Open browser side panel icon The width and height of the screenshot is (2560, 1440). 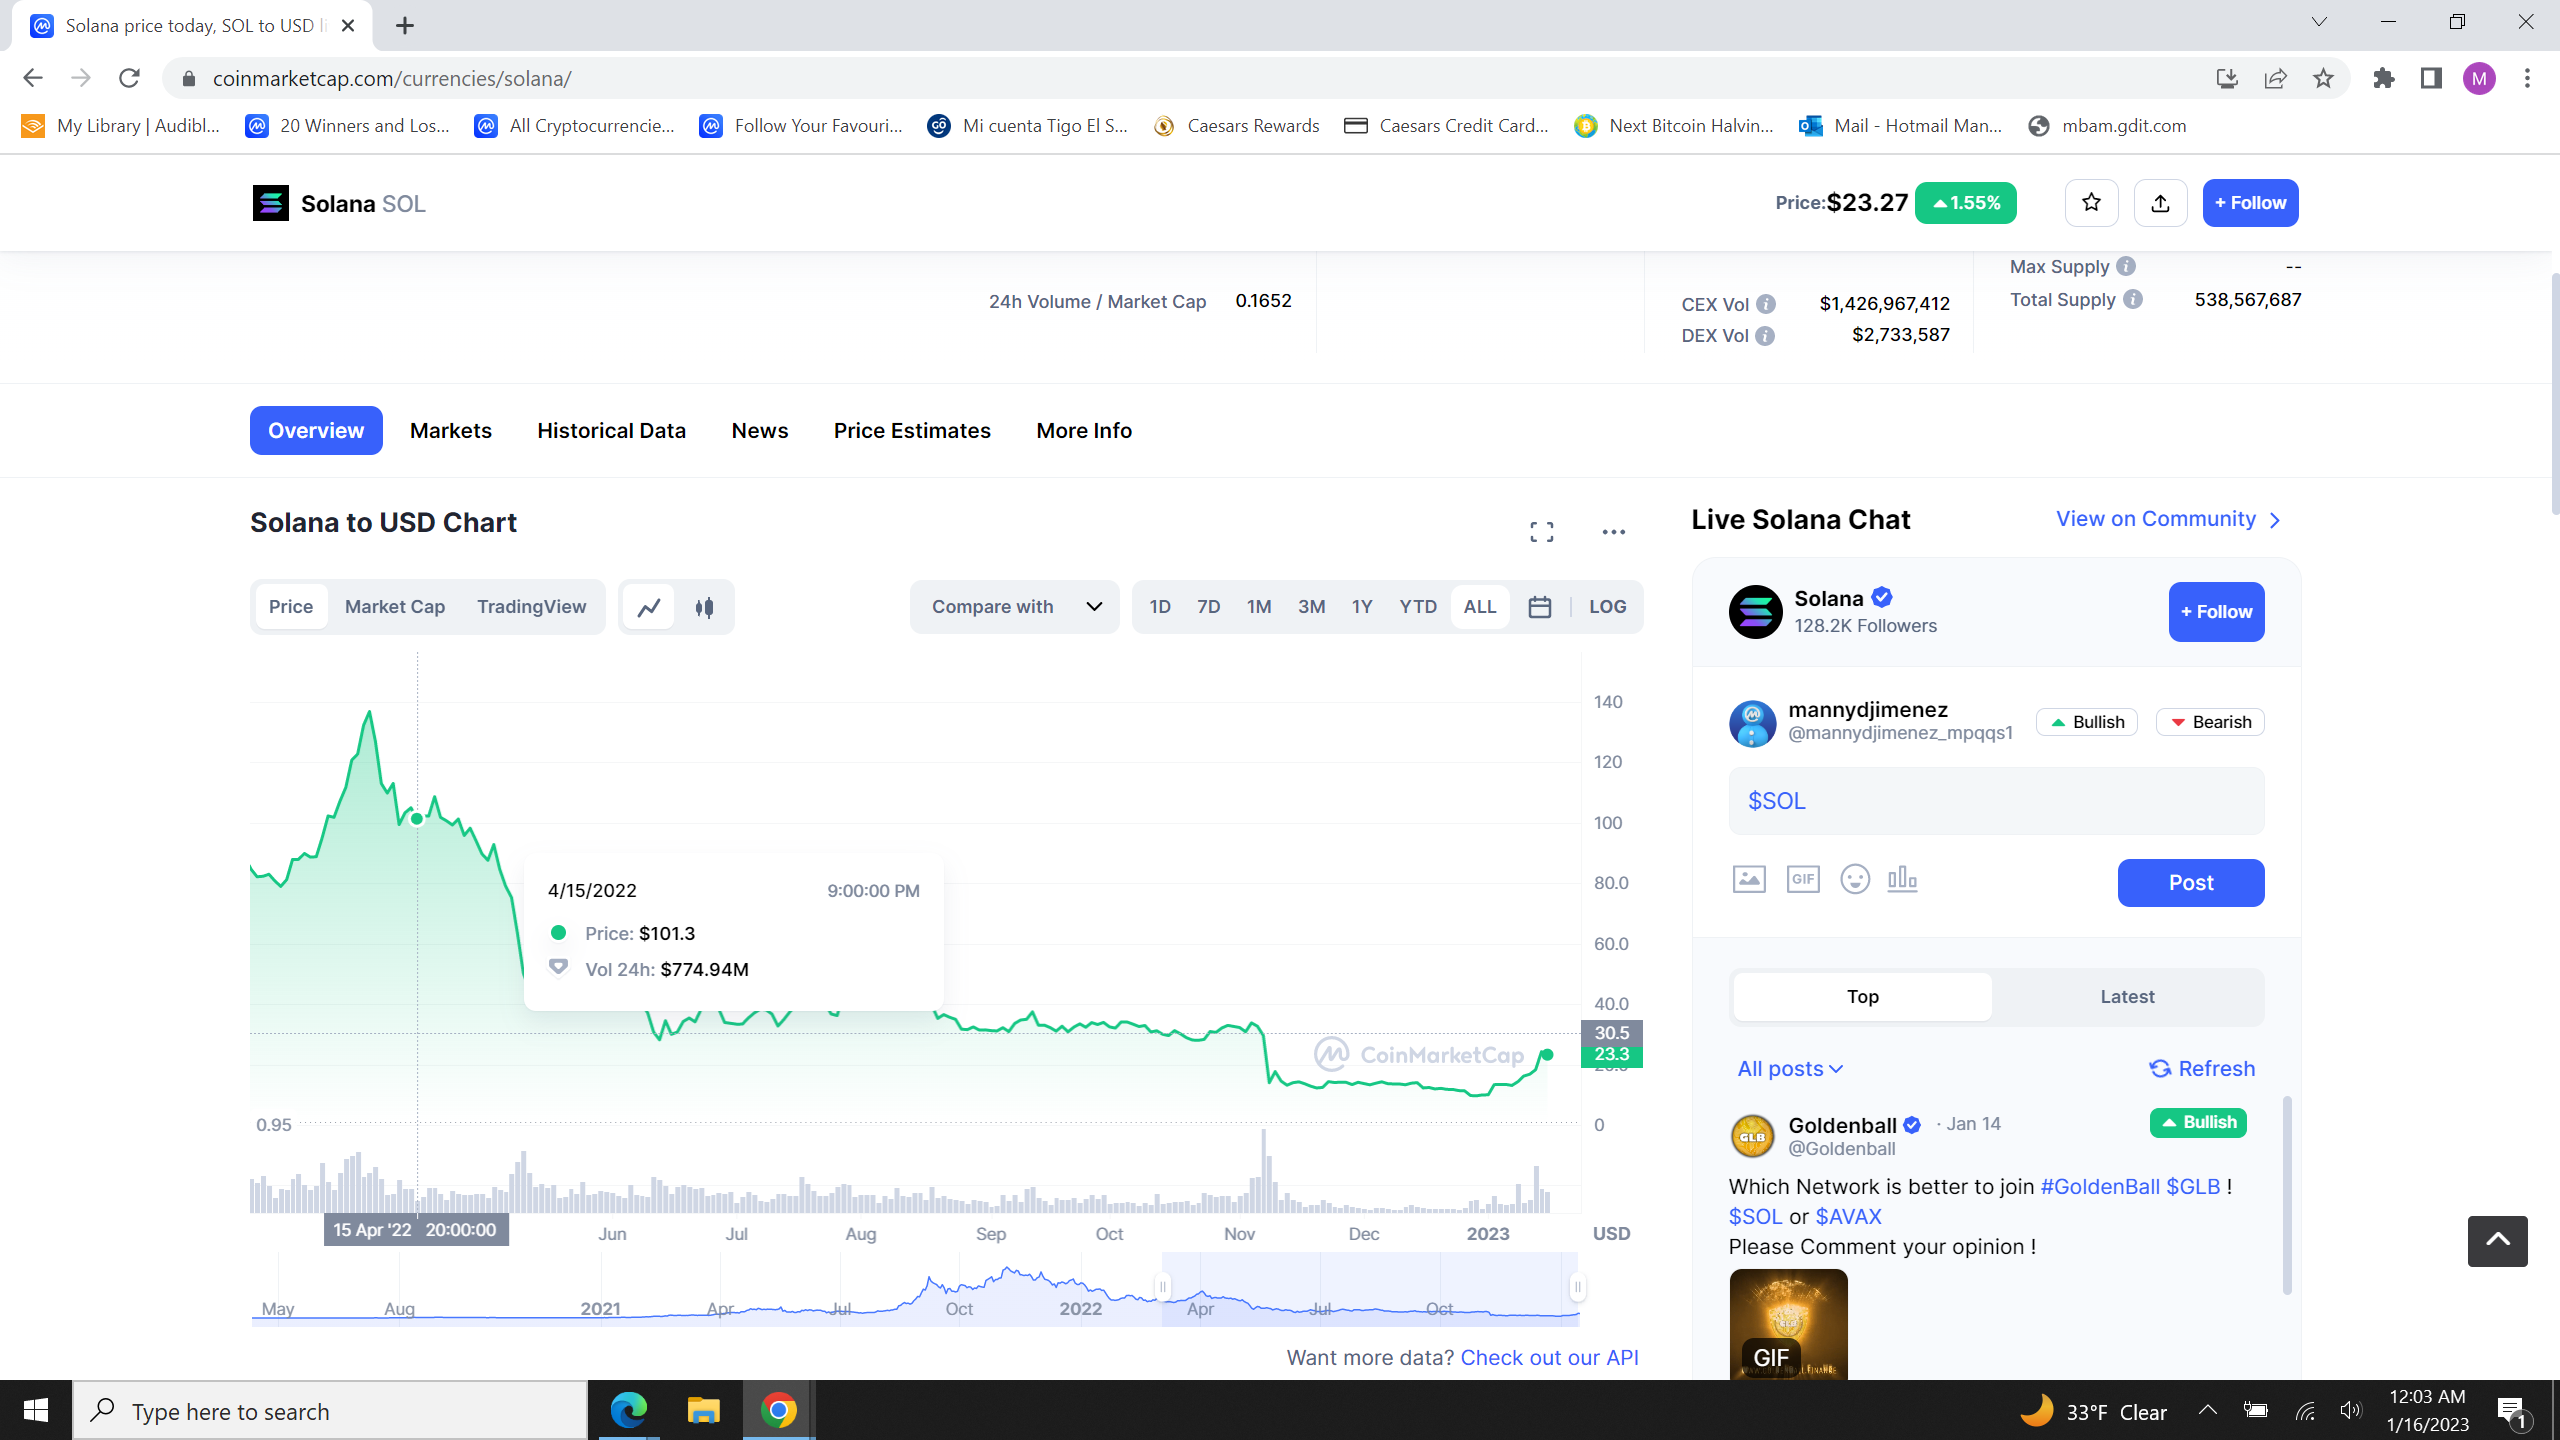[2431, 78]
